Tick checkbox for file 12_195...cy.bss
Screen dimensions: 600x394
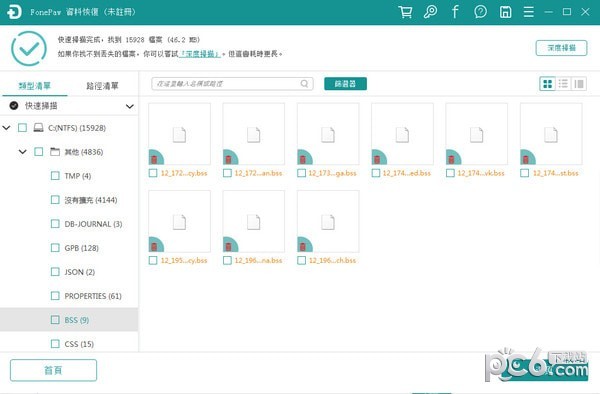pos(153,260)
